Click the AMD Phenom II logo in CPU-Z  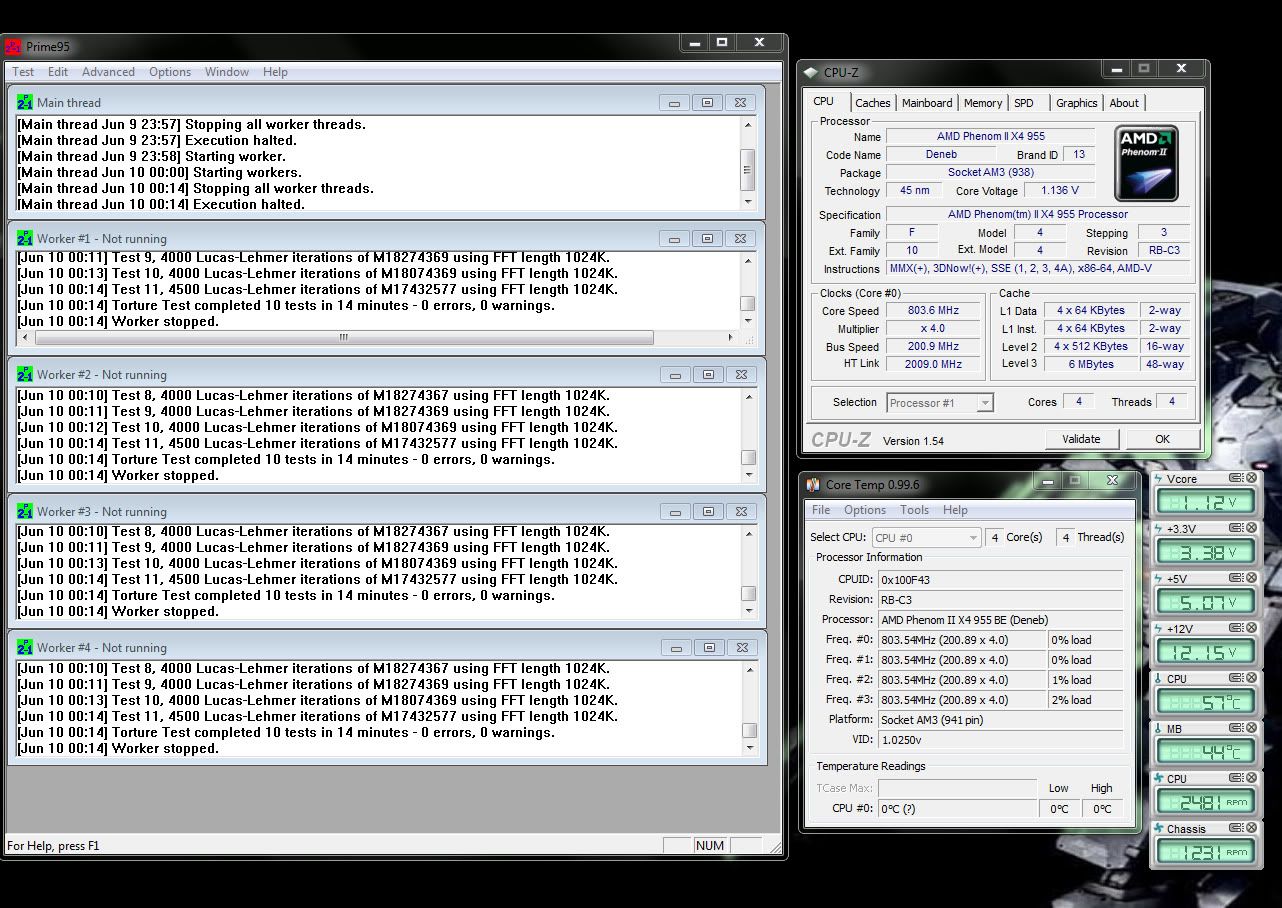pyautogui.click(x=1146, y=163)
